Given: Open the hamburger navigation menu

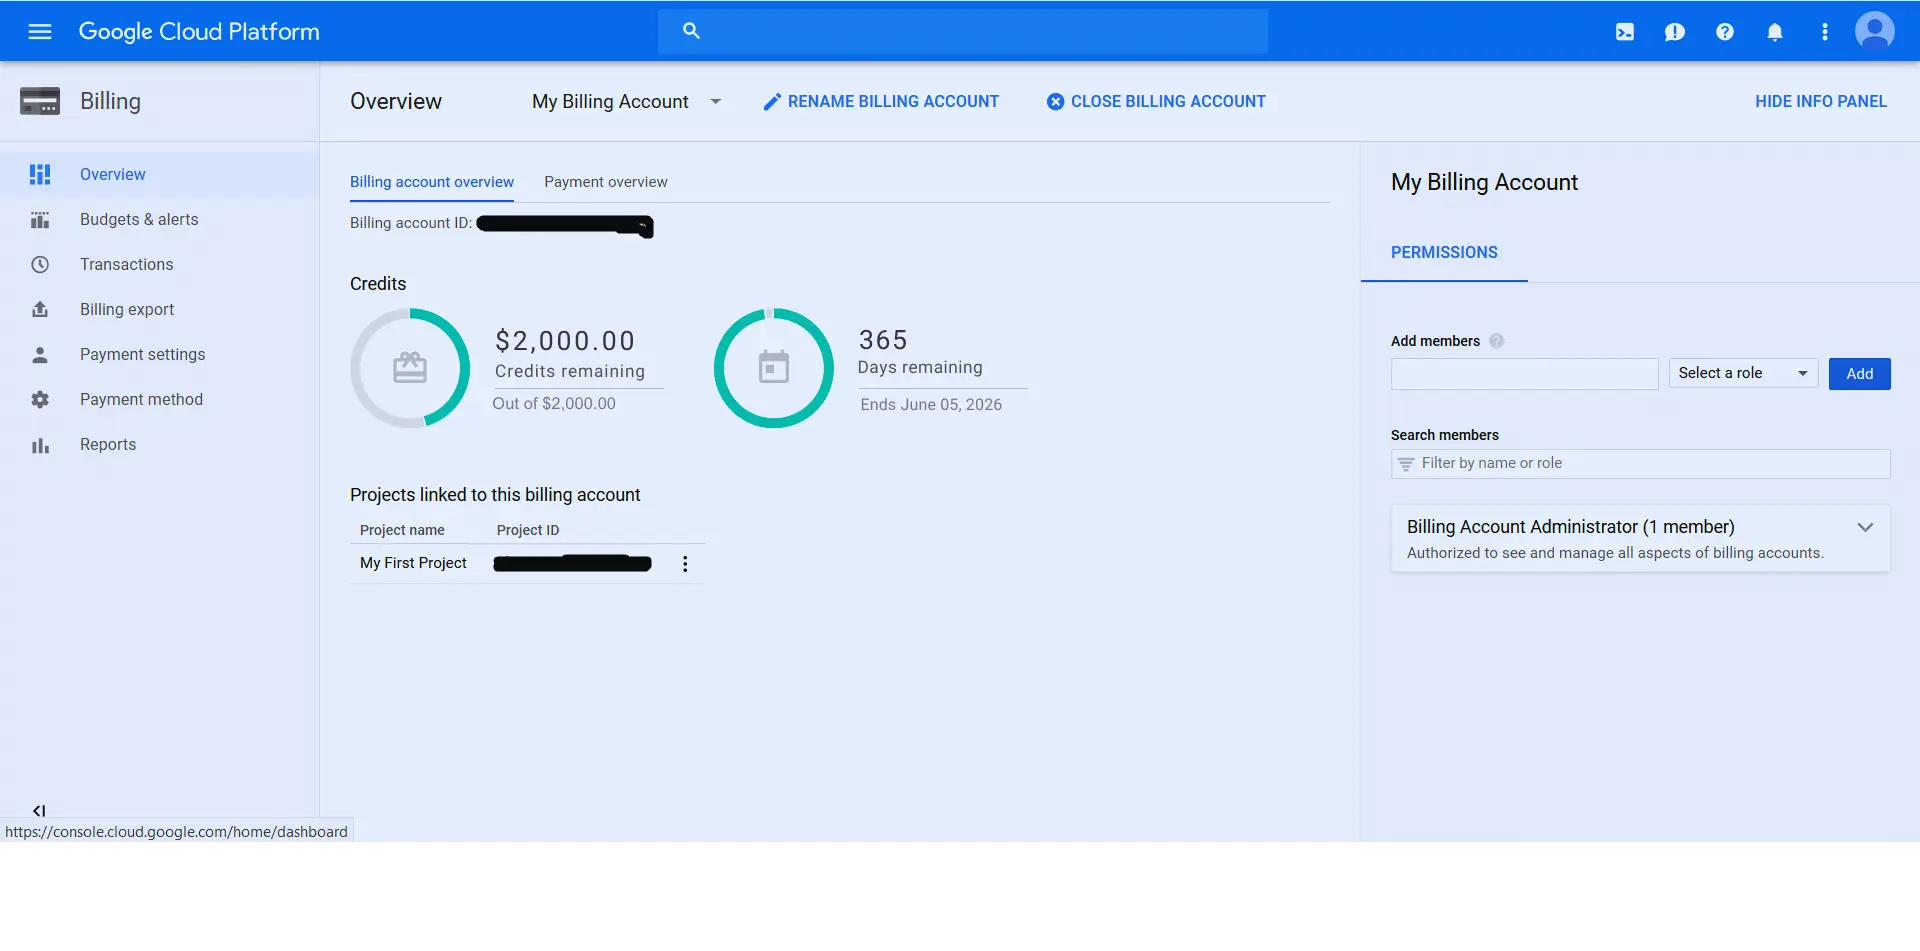Looking at the screenshot, I should [40, 32].
